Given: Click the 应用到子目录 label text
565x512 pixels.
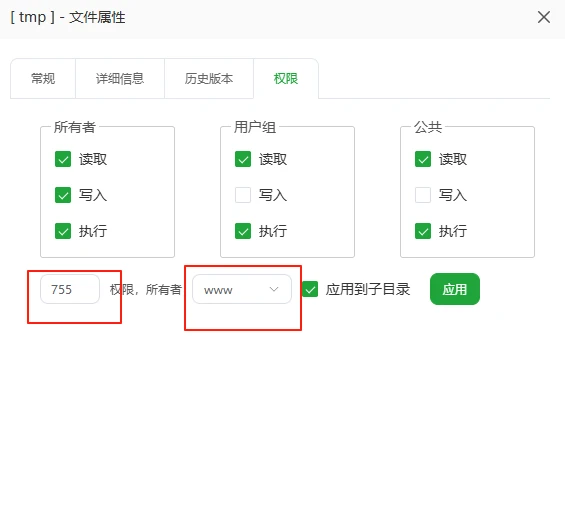Looking at the screenshot, I should [x=368, y=289].
